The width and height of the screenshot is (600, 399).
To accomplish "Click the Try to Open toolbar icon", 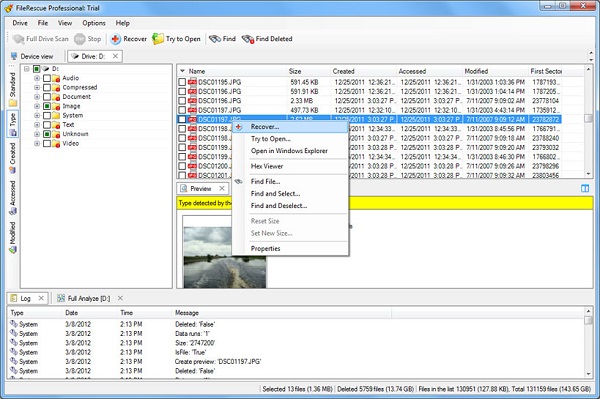I will [x=158, y=39].
